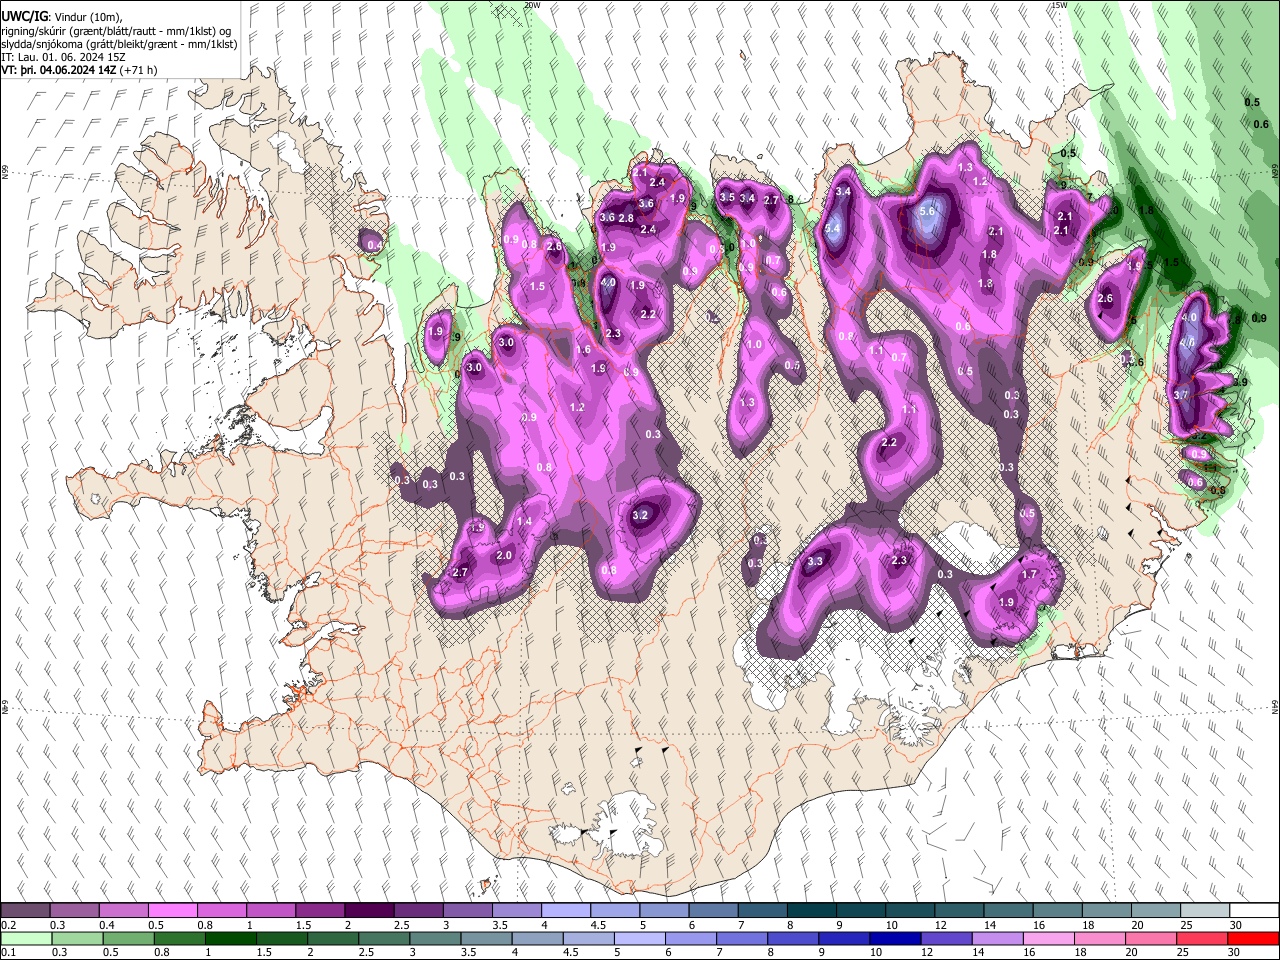Image resolution: width=1280 pixels, height=960 pixels.
Task: Click the initial time 'IT: Lau. 01. 06. 2024 15Z'
Action: [63, 57]
